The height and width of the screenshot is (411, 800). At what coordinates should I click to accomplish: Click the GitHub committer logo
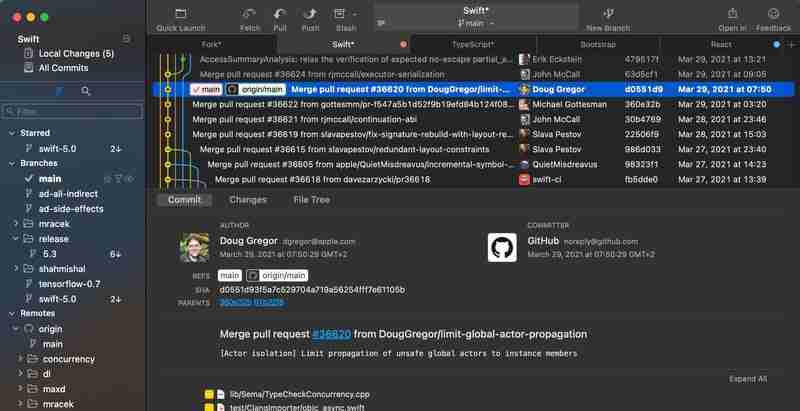pyautogui.click(x=502, y=247)
